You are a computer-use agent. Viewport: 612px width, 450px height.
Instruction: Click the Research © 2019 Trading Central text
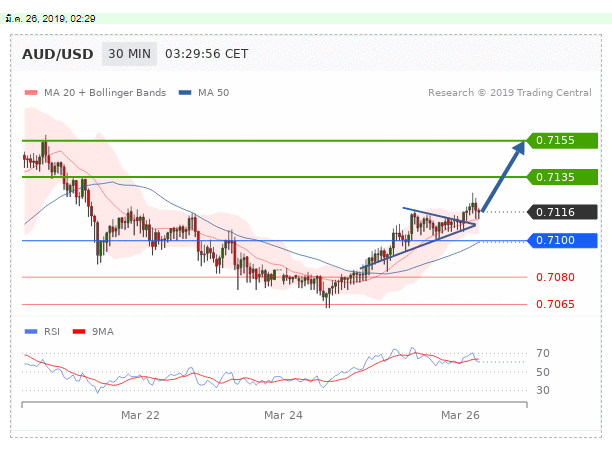pyautogui.click(x=510, y=93)
